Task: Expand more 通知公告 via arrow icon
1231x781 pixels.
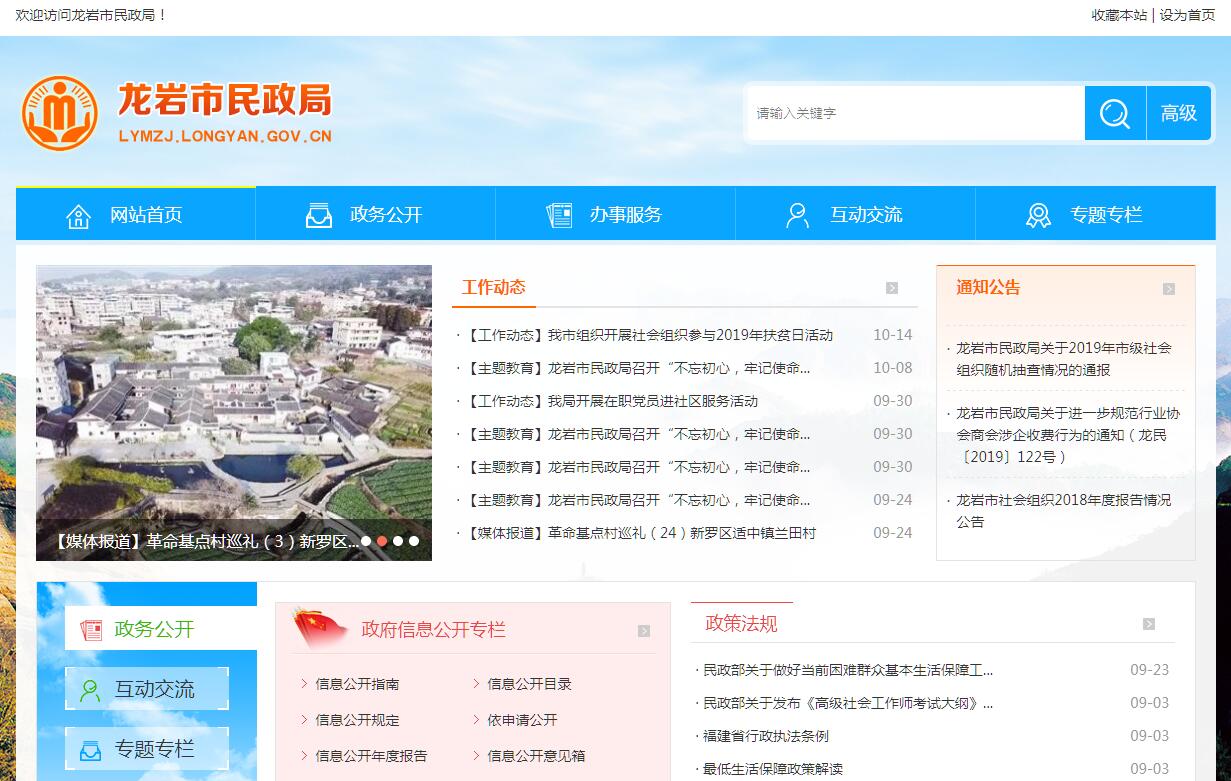Action: [1169, 289]
